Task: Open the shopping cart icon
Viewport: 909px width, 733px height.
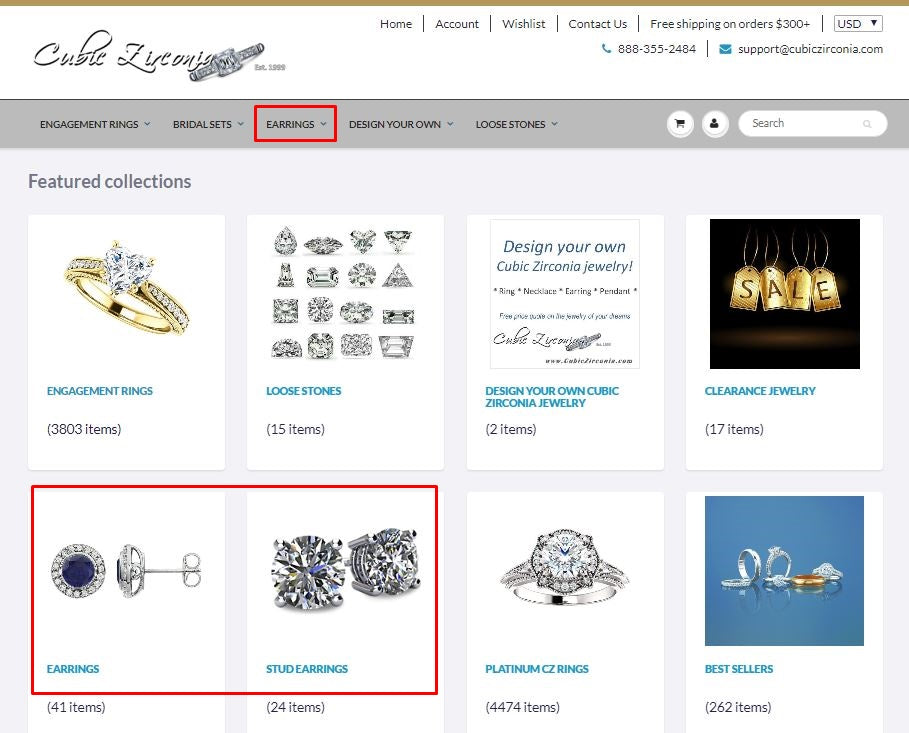Action: click(x=680, y=124)
